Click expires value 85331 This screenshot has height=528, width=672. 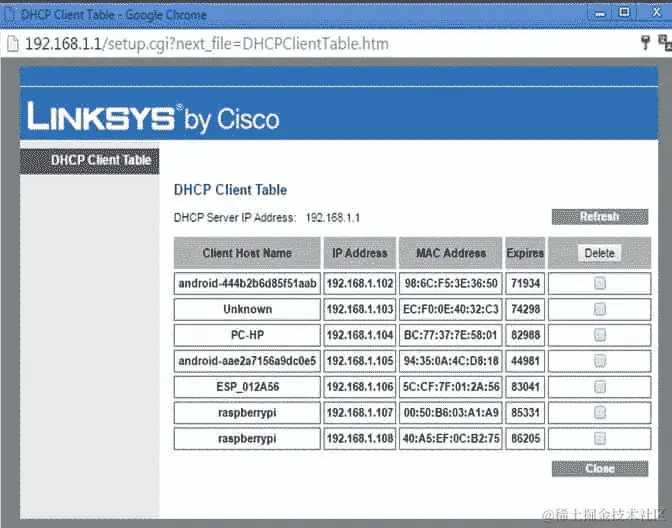click(525, 413)
